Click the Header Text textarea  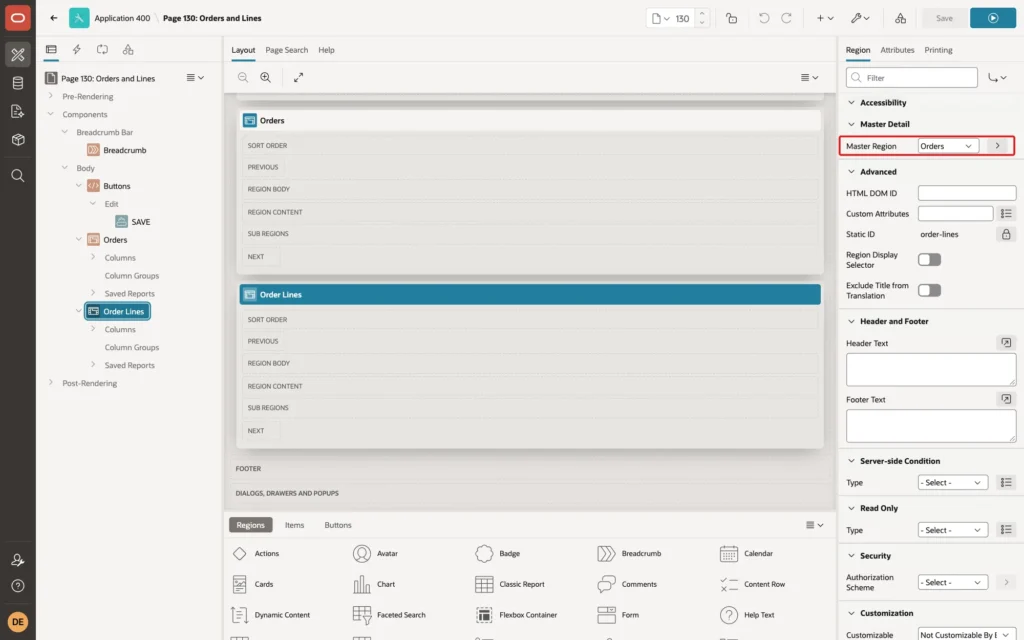(931, 370)
